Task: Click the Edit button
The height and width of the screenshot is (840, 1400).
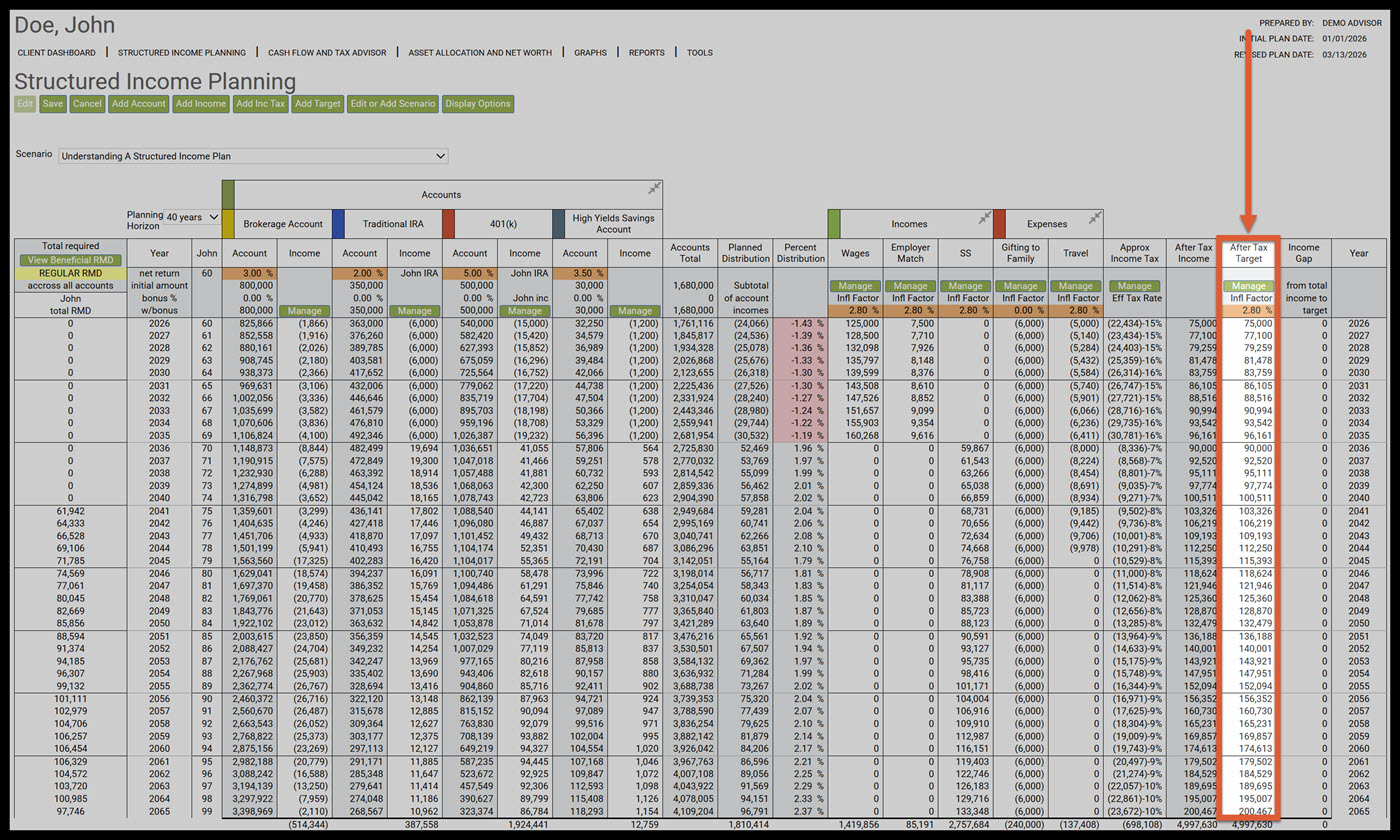Action: pyautogui.click(x=26, y=103)
